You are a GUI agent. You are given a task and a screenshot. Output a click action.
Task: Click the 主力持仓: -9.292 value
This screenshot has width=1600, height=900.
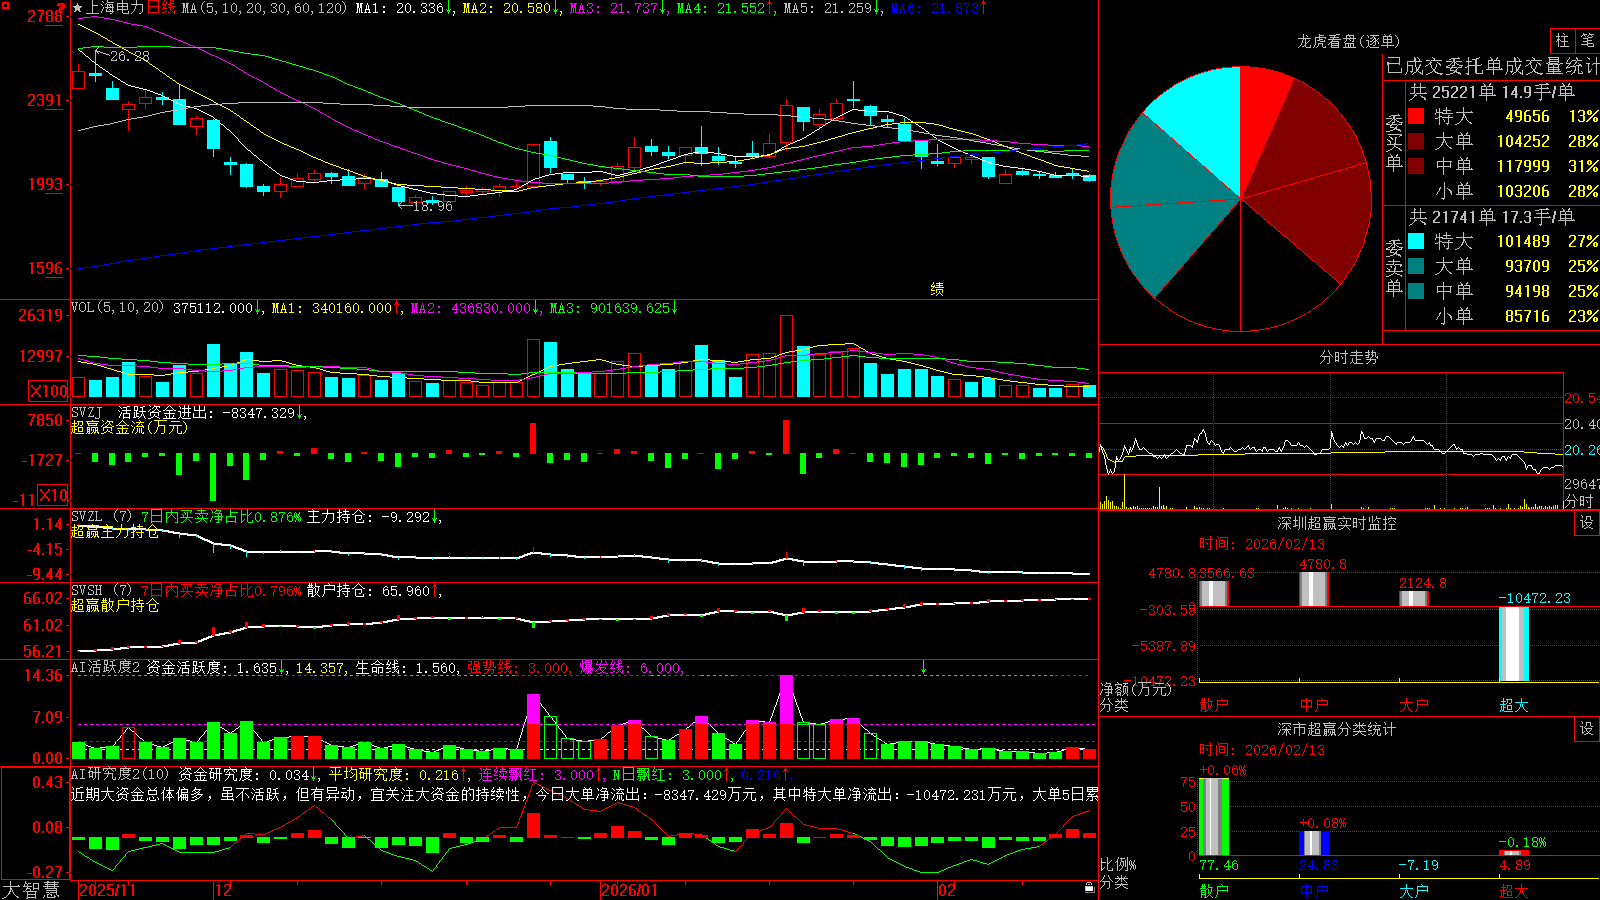(369, 517)
